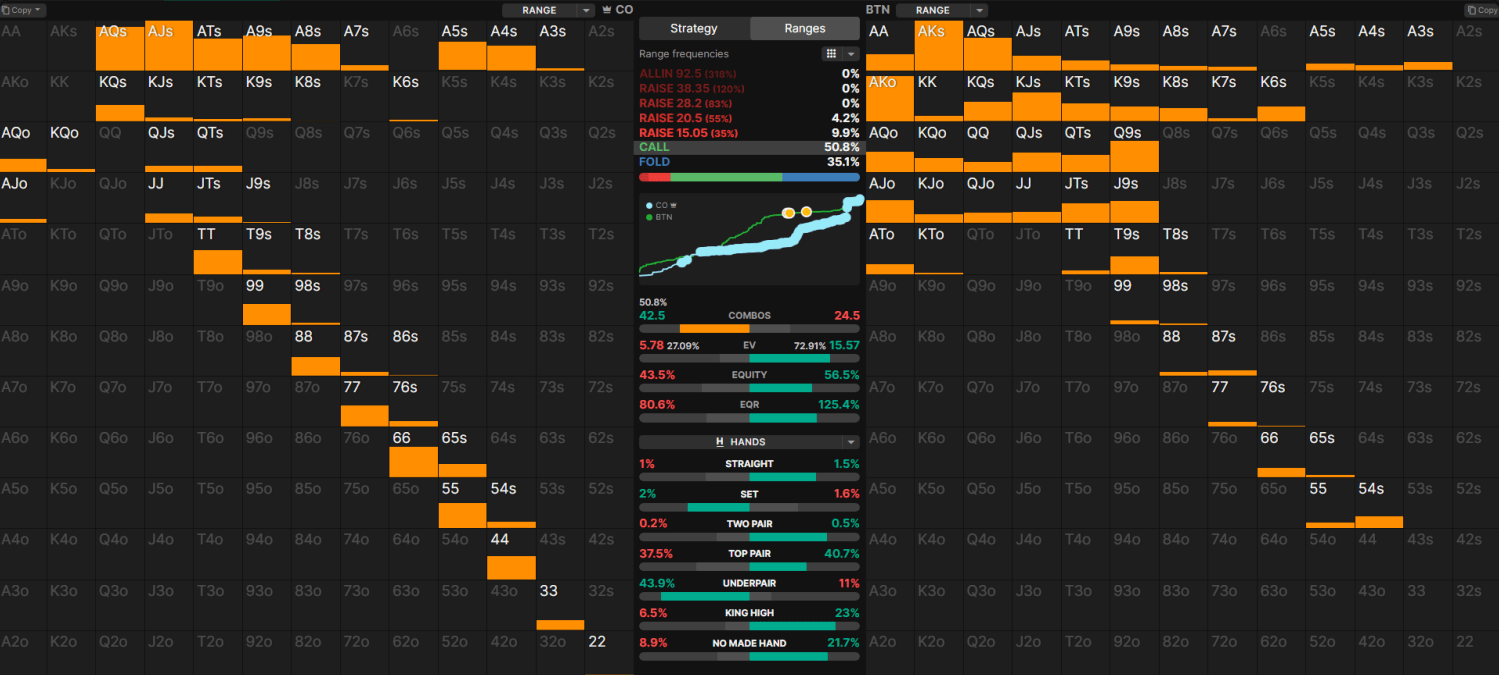Click the Copy icon at the far right
1499x675 pixels.
[1482, 10]
